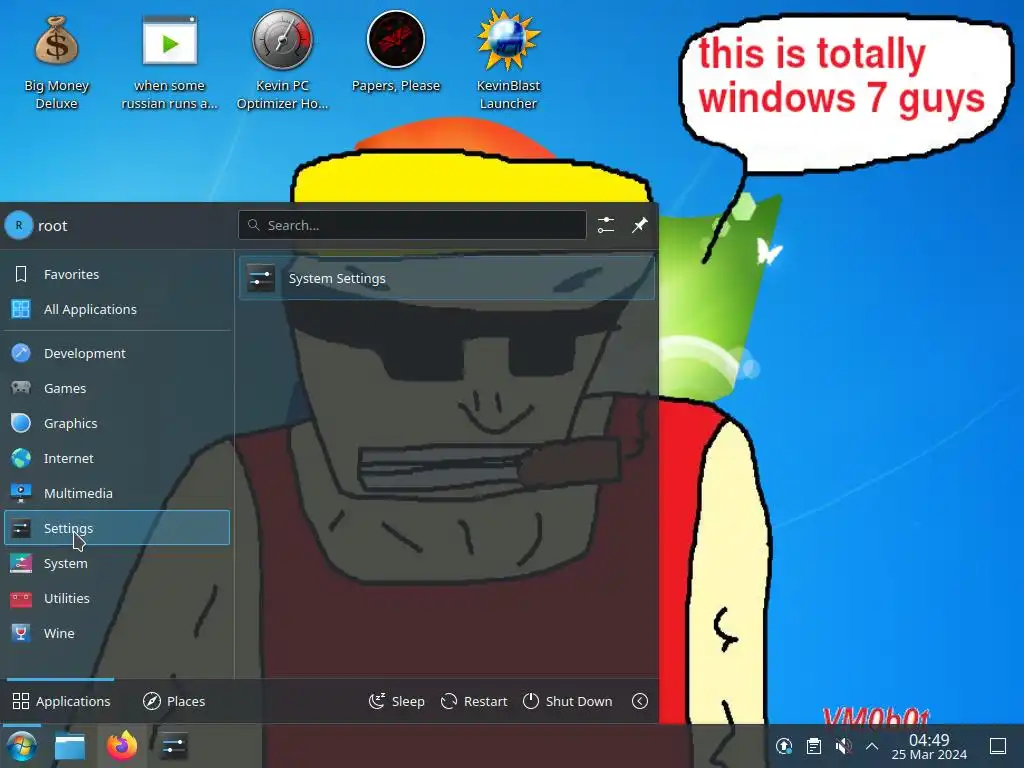This screenshot has height=768, width=1024.
Task: Switch to the Applications tab
Action: [x=61, y=701]
